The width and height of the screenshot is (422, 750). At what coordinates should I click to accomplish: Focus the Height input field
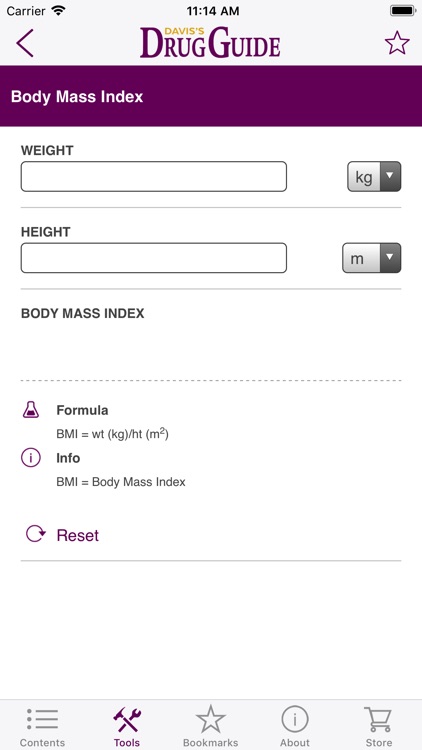154,258
